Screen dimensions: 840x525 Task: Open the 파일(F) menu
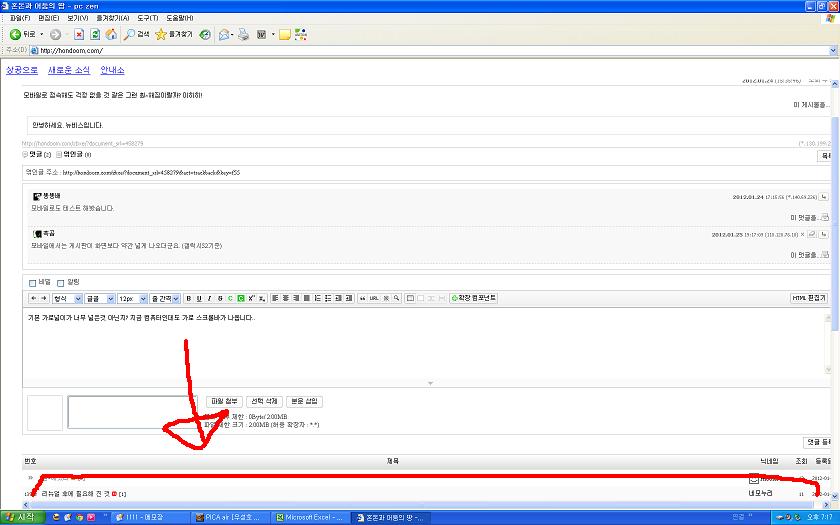click(x=20, y=18)
